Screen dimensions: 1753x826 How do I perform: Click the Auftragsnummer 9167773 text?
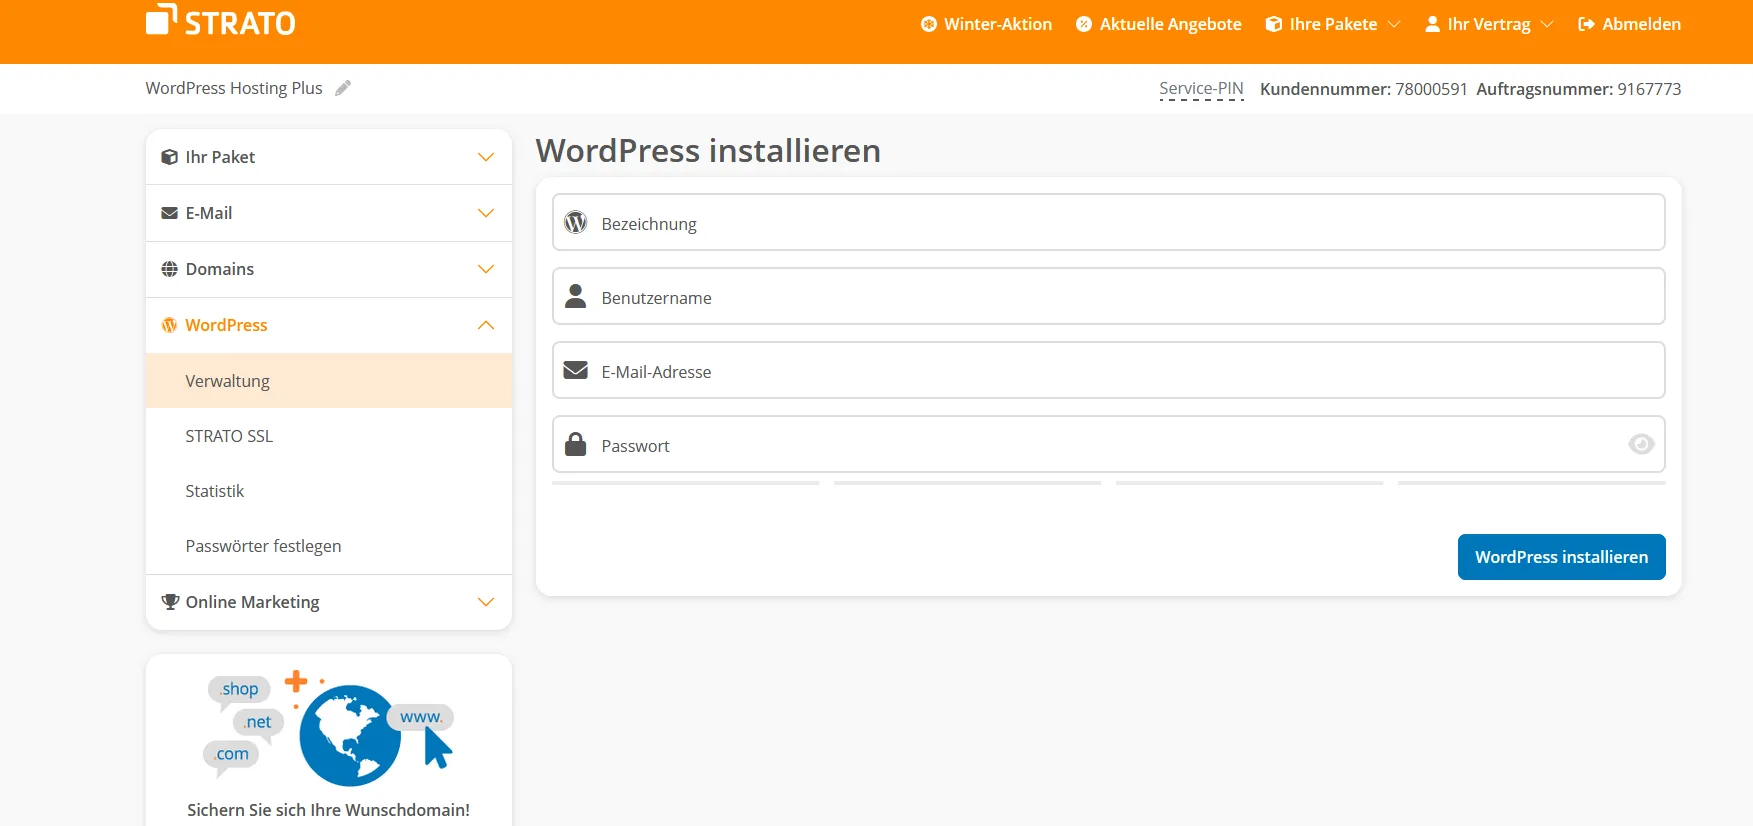[1579, 89]
